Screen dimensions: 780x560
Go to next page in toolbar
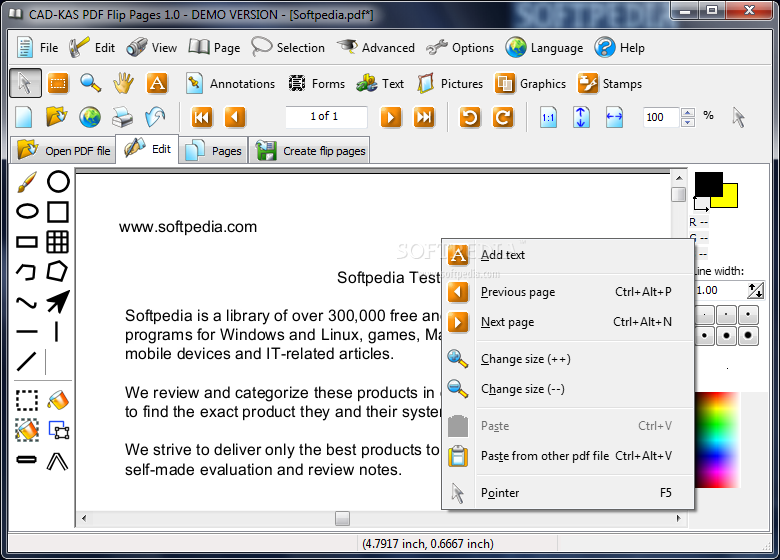pyautogui.click(x=391, y=117)
